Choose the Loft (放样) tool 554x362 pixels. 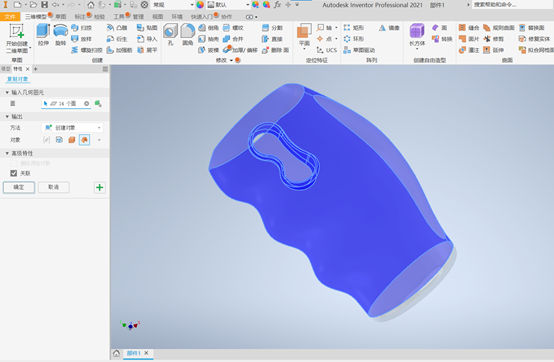pyautogui.click(x=82, y=39)
